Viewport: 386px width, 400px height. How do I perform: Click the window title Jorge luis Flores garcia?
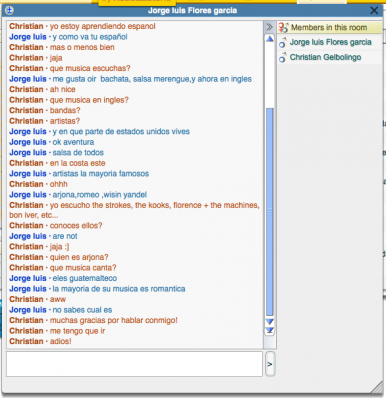point(192,11)
